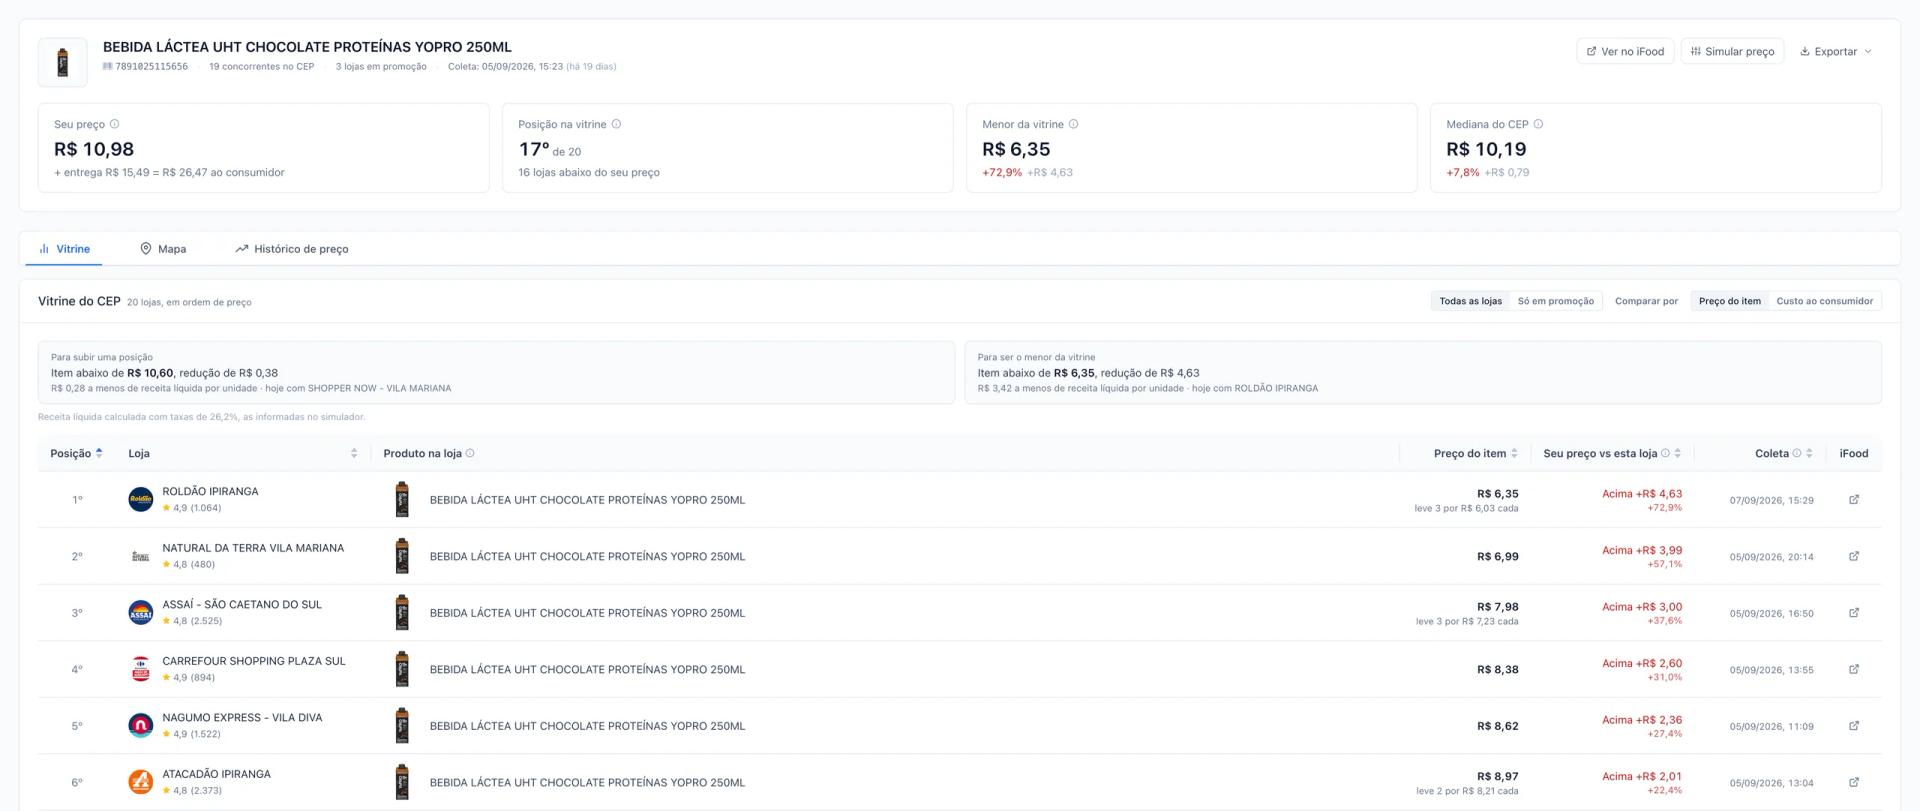The height and width of the screenshot is (811, 1920).
Task: Select Todas as lojas filter
Action: (x=1470, y=301)
